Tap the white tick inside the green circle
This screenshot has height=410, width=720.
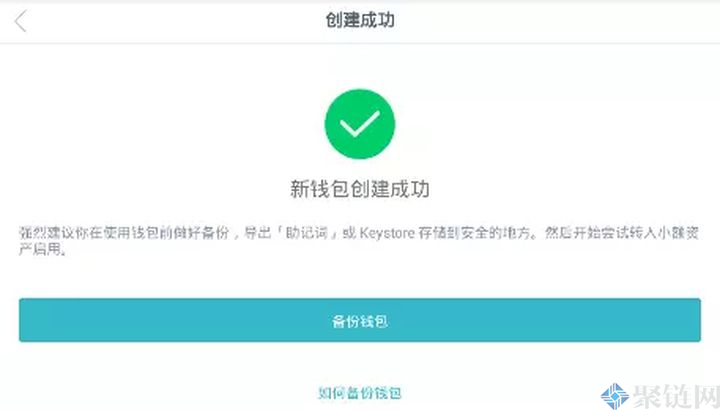pos(360,124)
